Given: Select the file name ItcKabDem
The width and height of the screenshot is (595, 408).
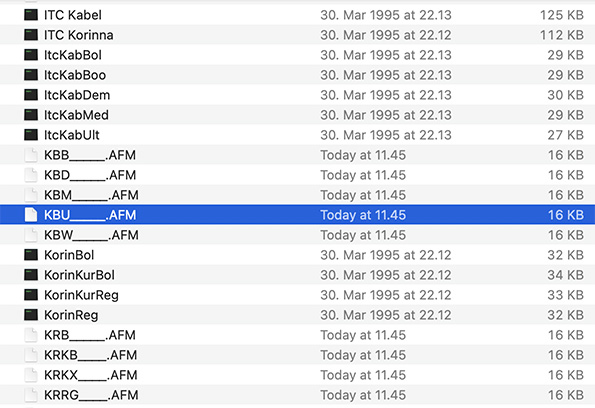Looking at the screenshot, I should pyautogui.click(x=77, y=95).
